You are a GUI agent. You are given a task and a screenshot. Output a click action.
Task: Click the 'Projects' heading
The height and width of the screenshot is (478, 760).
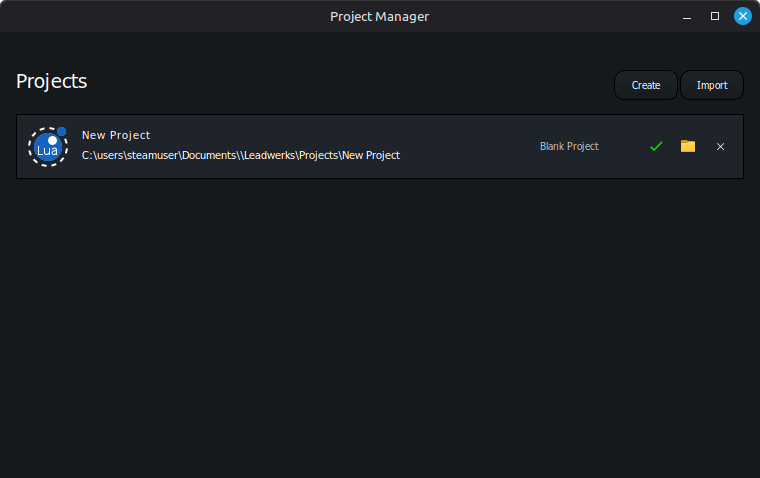point(52,81)
